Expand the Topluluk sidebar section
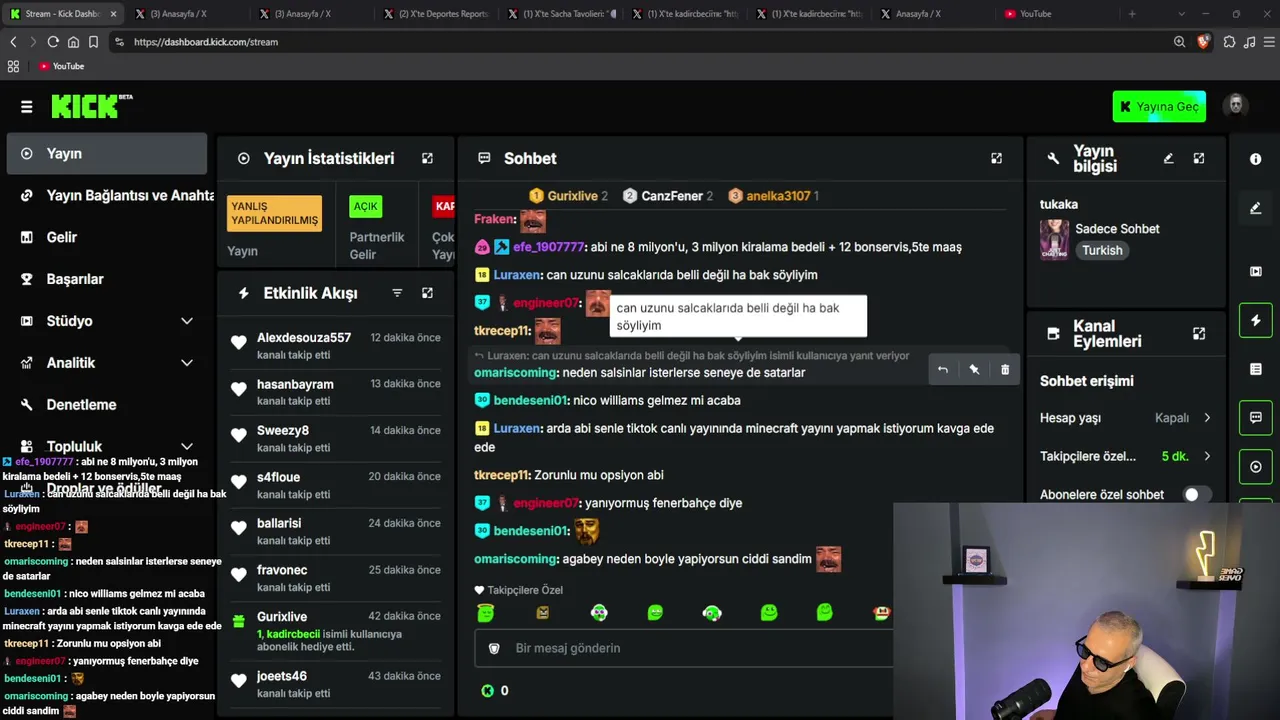This screenshot has height=720, width=1280. click(x=187, y=446)
